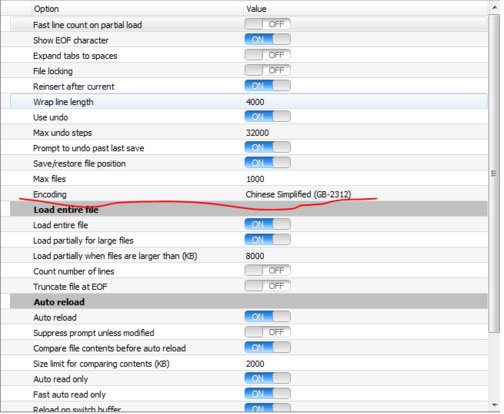This screenshot has width=504, height=414.
Task: Select Max undo steps value 32000
Action: [x=257, y=133]
